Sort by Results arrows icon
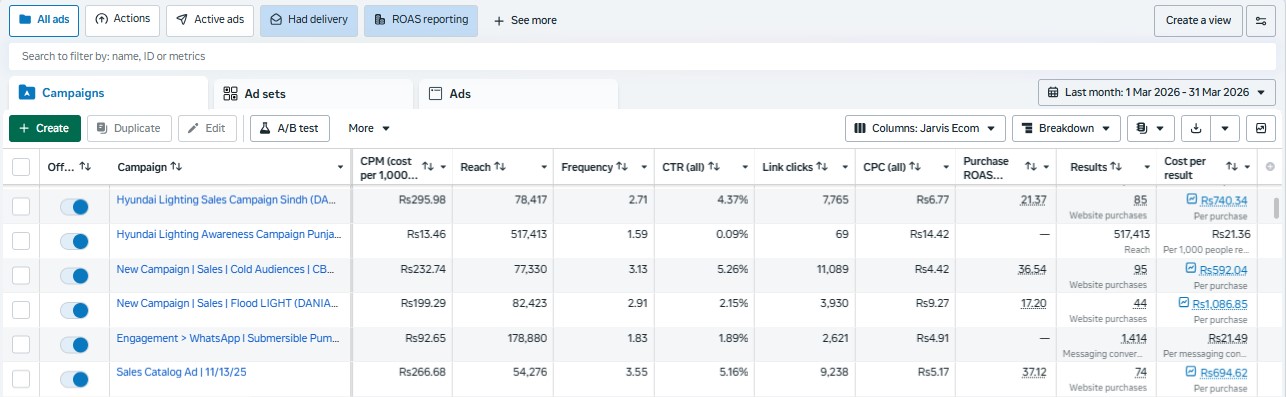1286x397 pixels. (1117, 166)
